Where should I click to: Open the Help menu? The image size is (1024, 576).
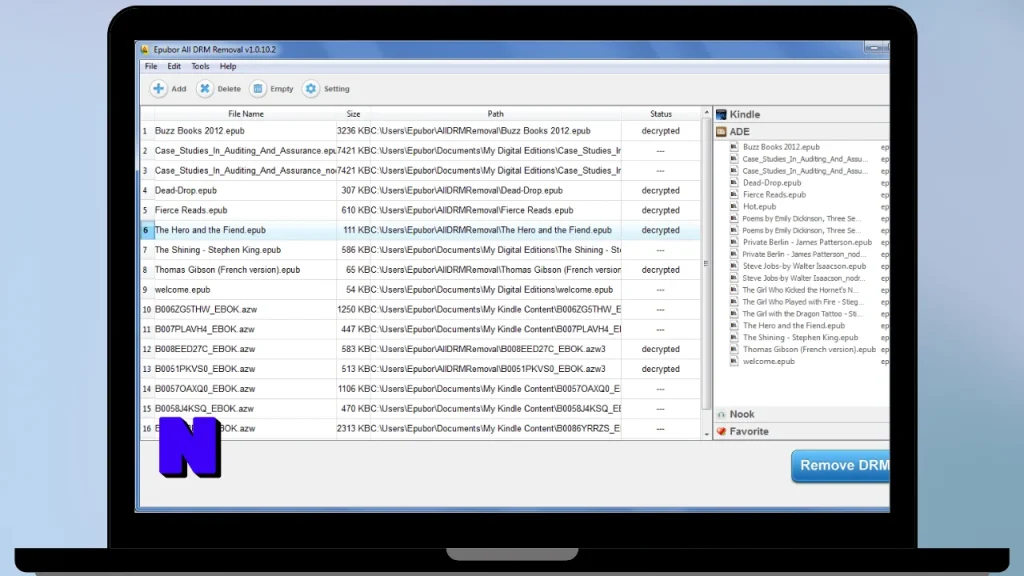coord(228,67)
